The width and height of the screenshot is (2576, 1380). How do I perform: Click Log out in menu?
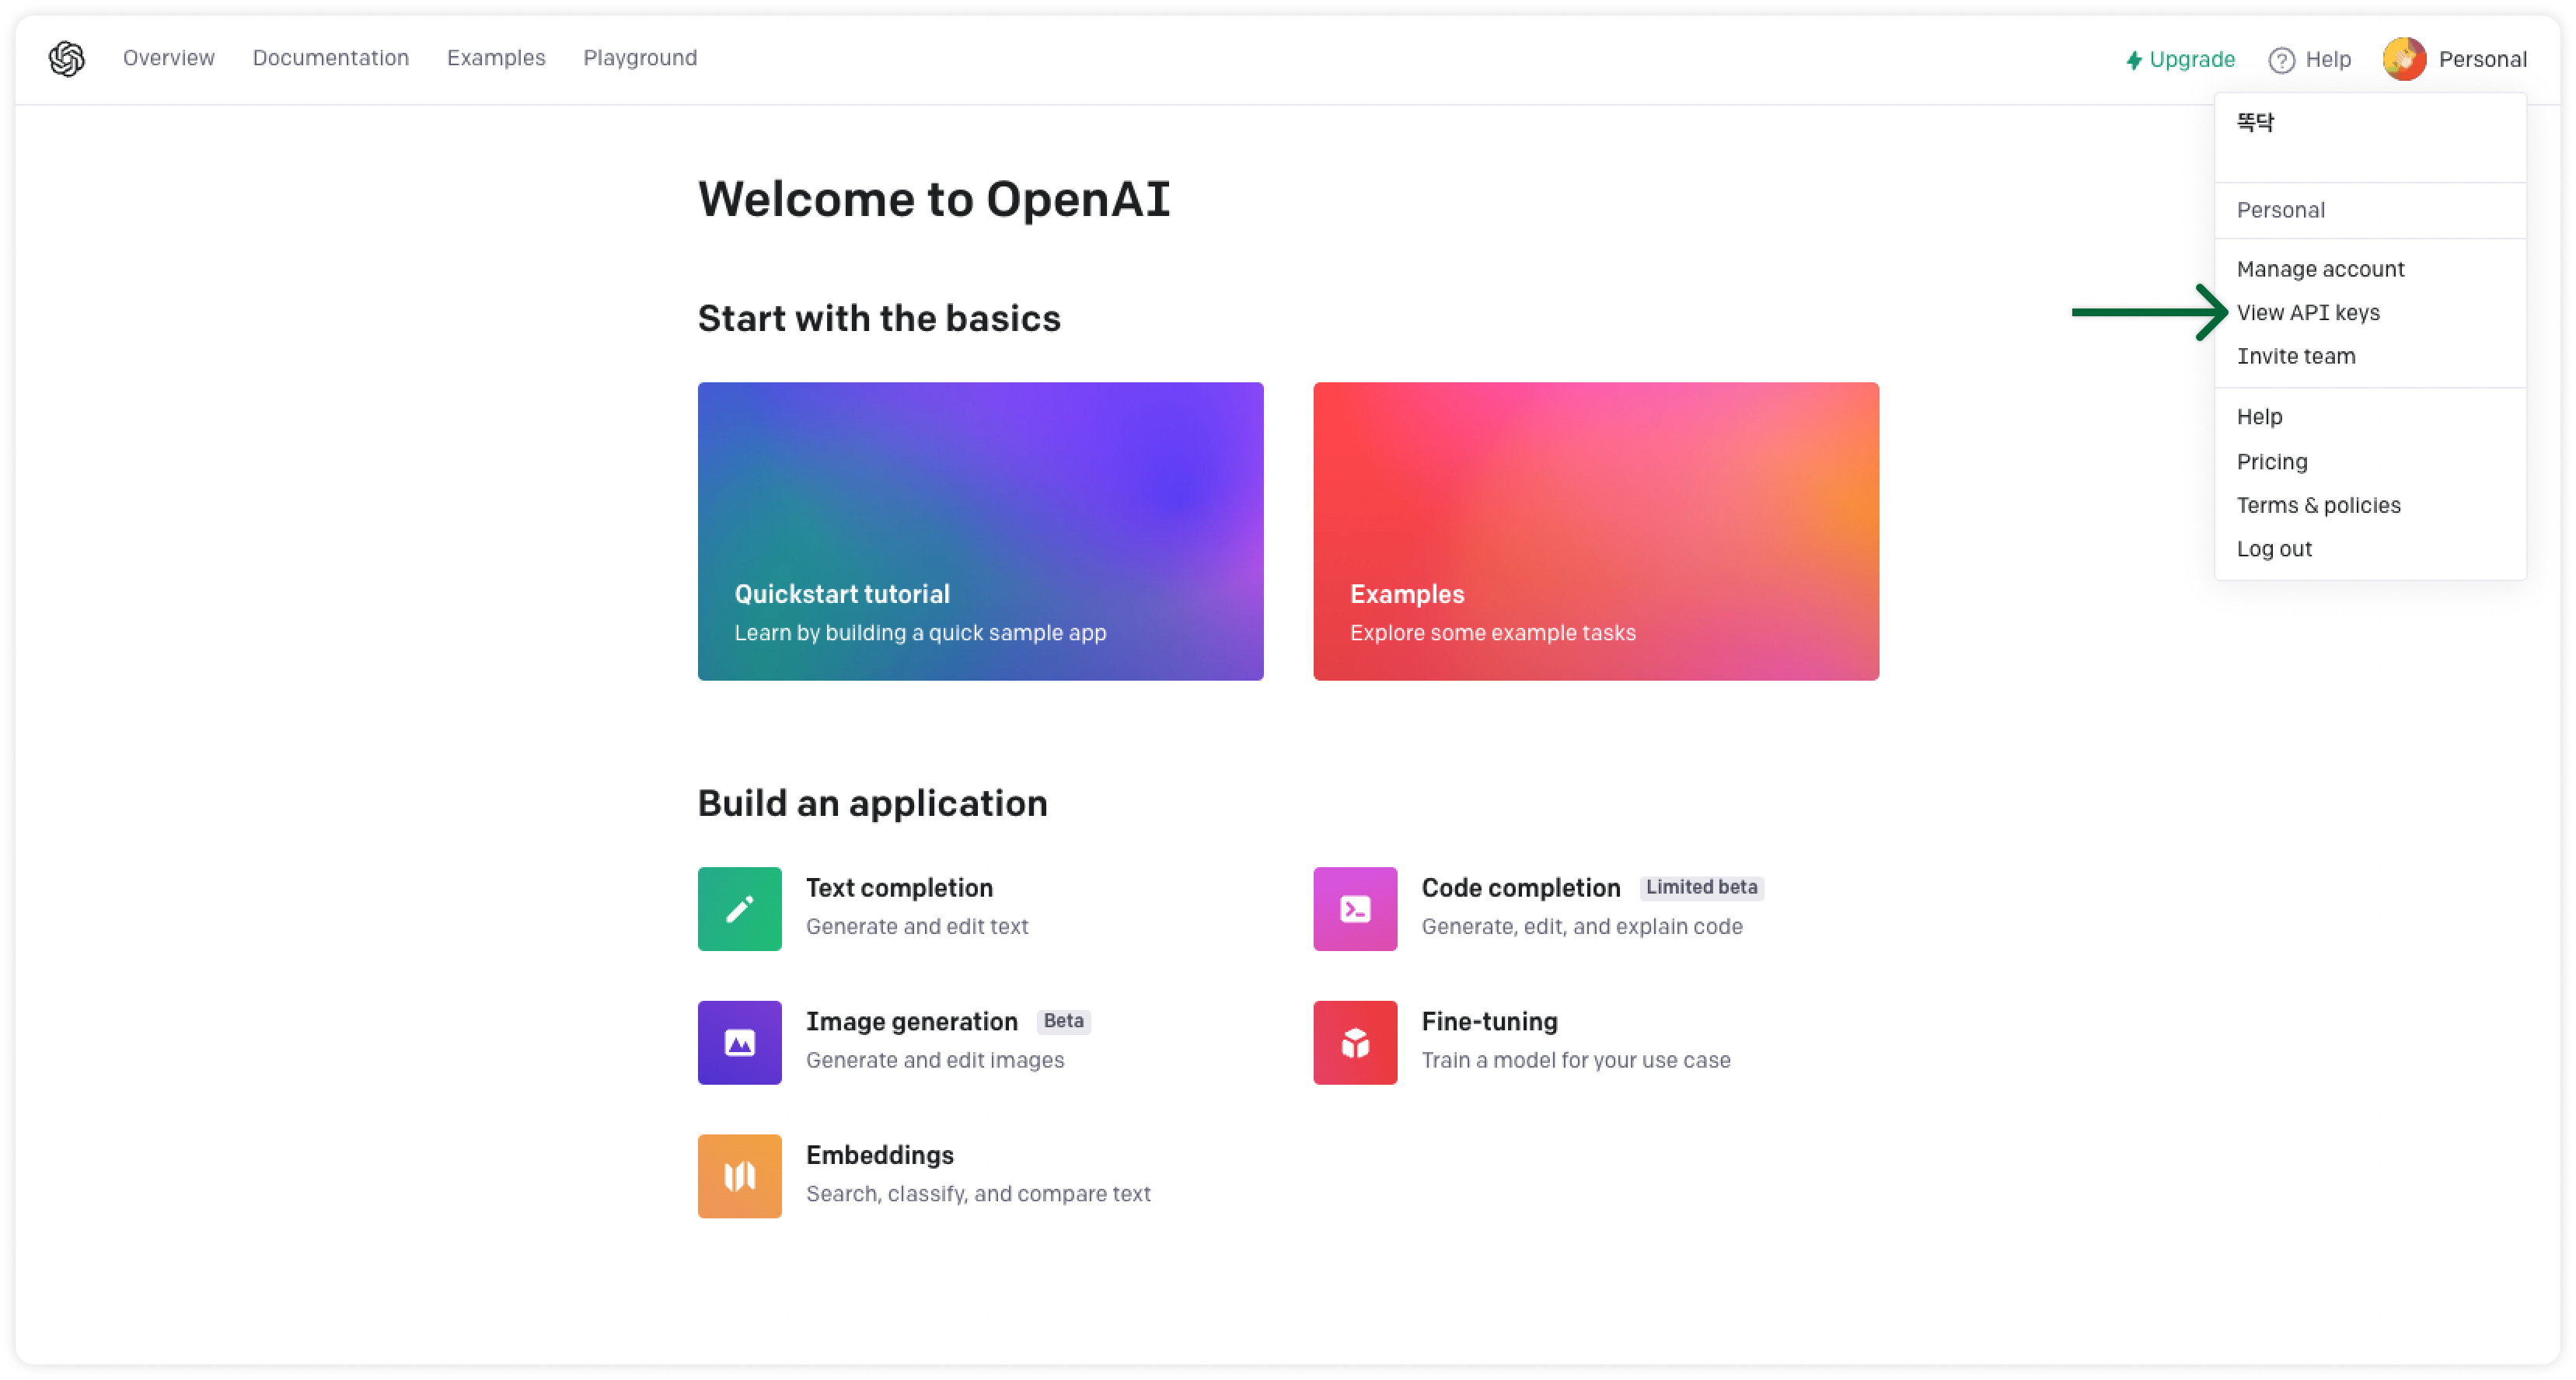click(2274, 548)
